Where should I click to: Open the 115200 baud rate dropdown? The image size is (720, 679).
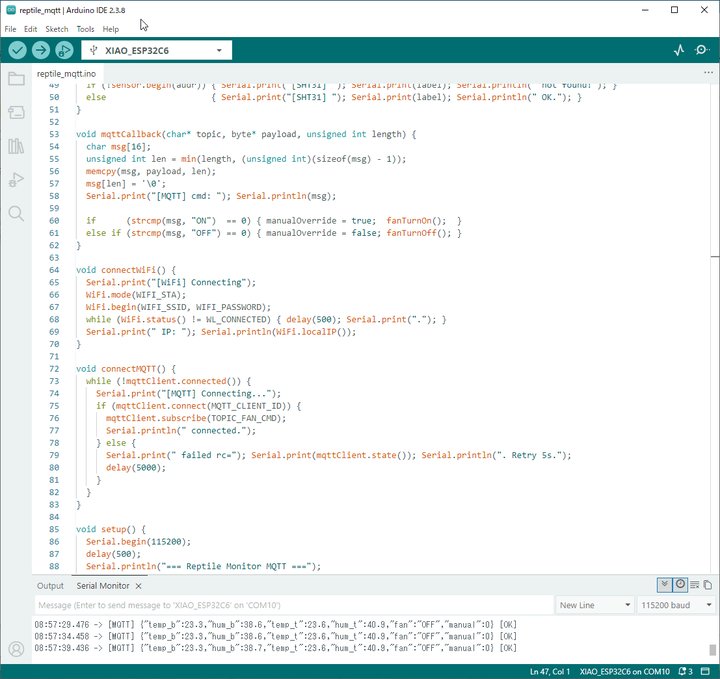coord(677,605)
